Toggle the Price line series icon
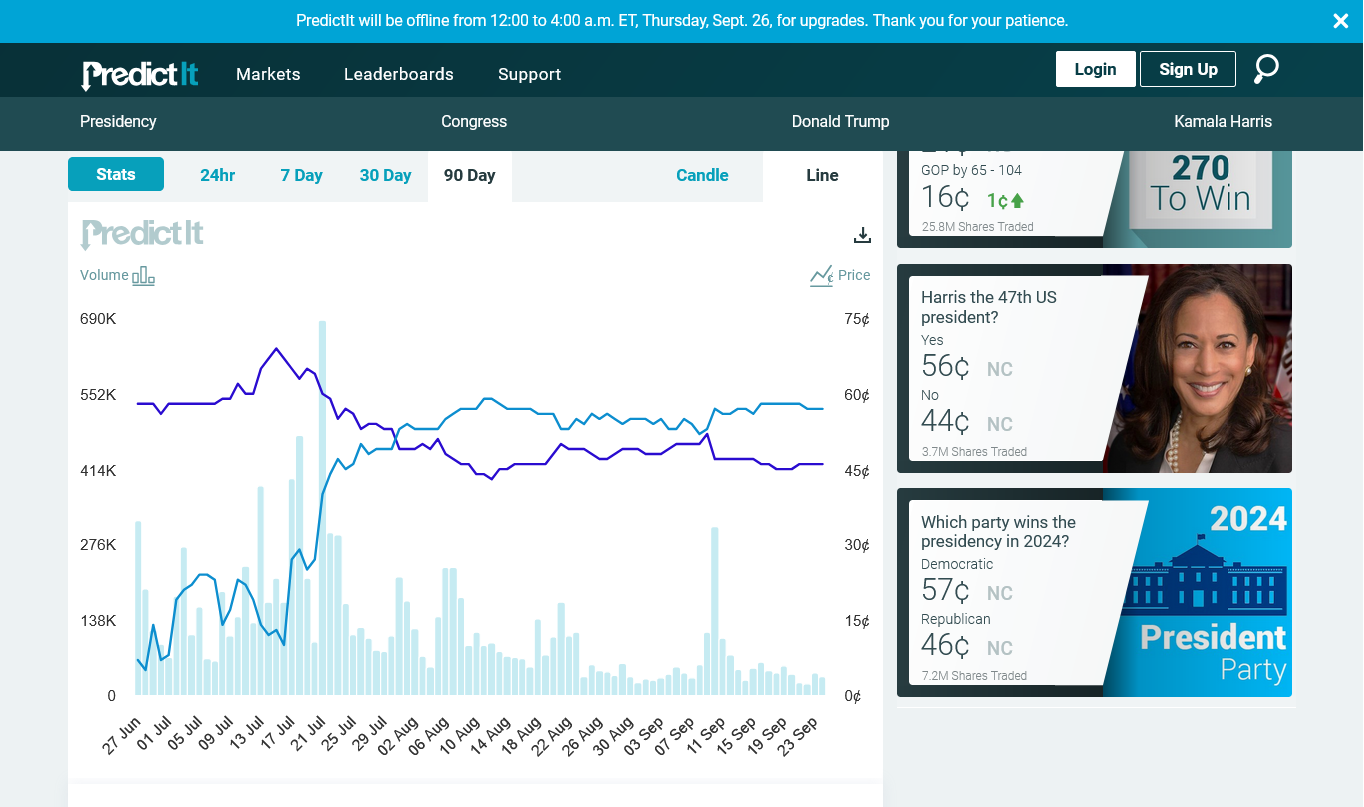 click(x=822, y=275)
